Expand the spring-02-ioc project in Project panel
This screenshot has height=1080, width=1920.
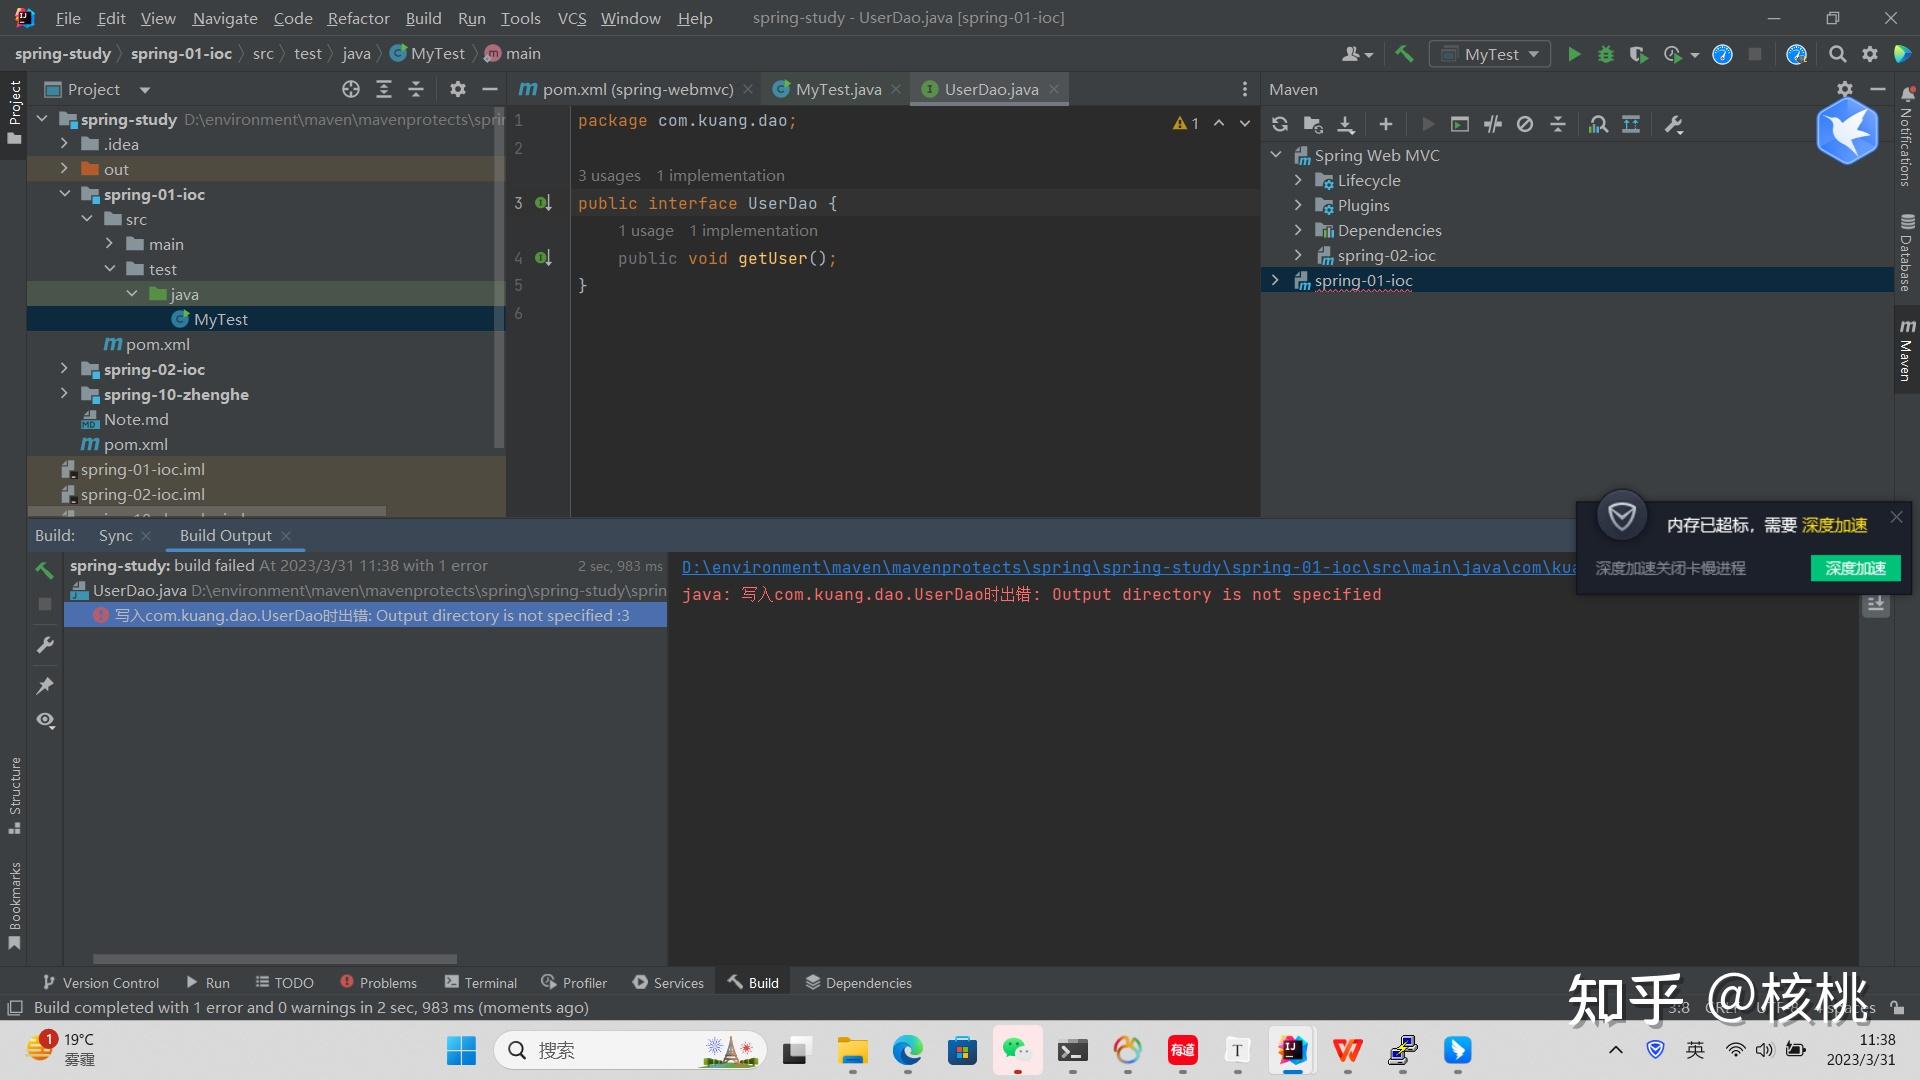(62, 369)
